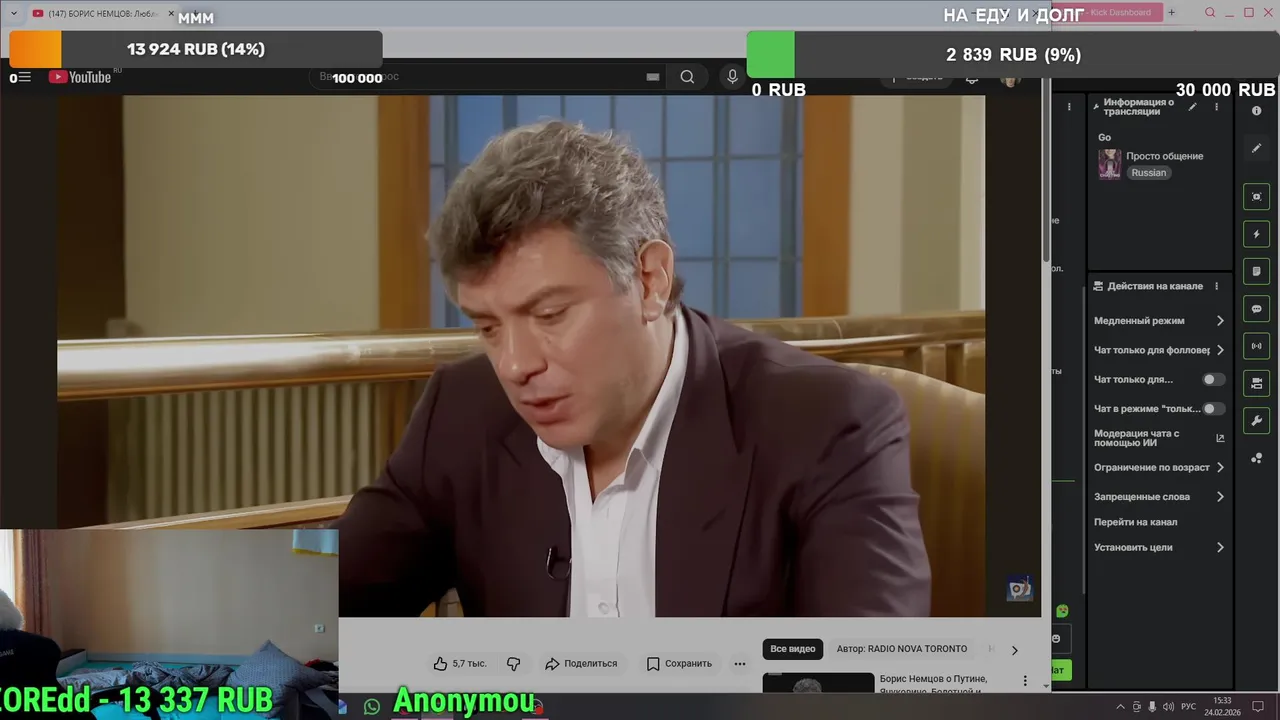This screenshot has width=1280, height=720.
Task: Expand Ограничение по возрасту option
Action: (1159, 467)
